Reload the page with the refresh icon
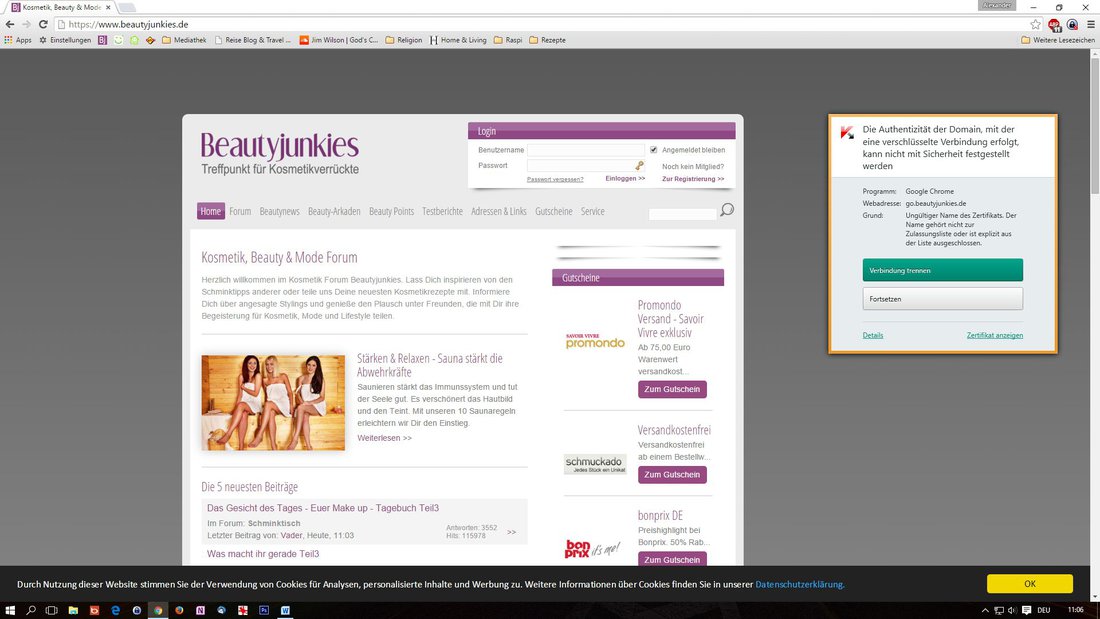Viewport: 1100px width, 619px height. coord(42,24)
